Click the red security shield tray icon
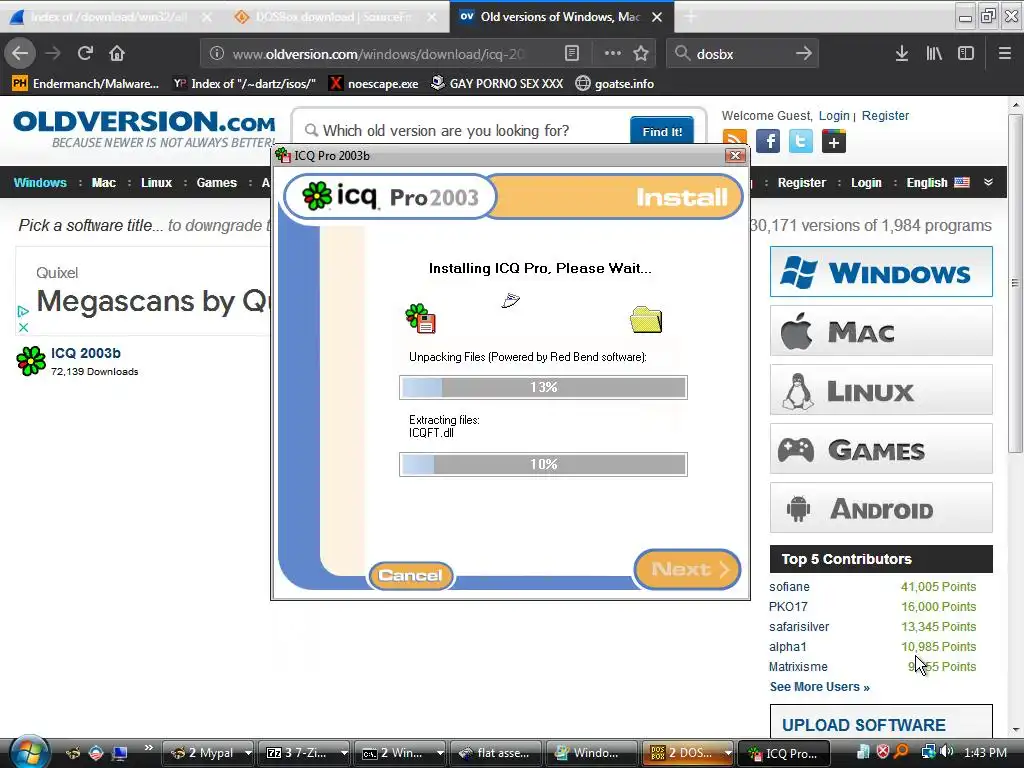The height and width of the screenshot is (768, 1024). 883,752
